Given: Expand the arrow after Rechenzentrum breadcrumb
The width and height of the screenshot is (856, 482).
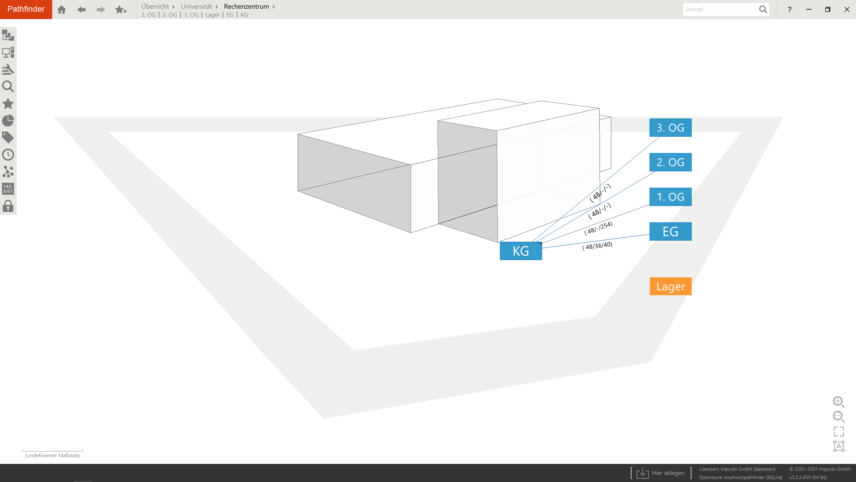Looking at the screenshot, I should click(x=274, y=7).
